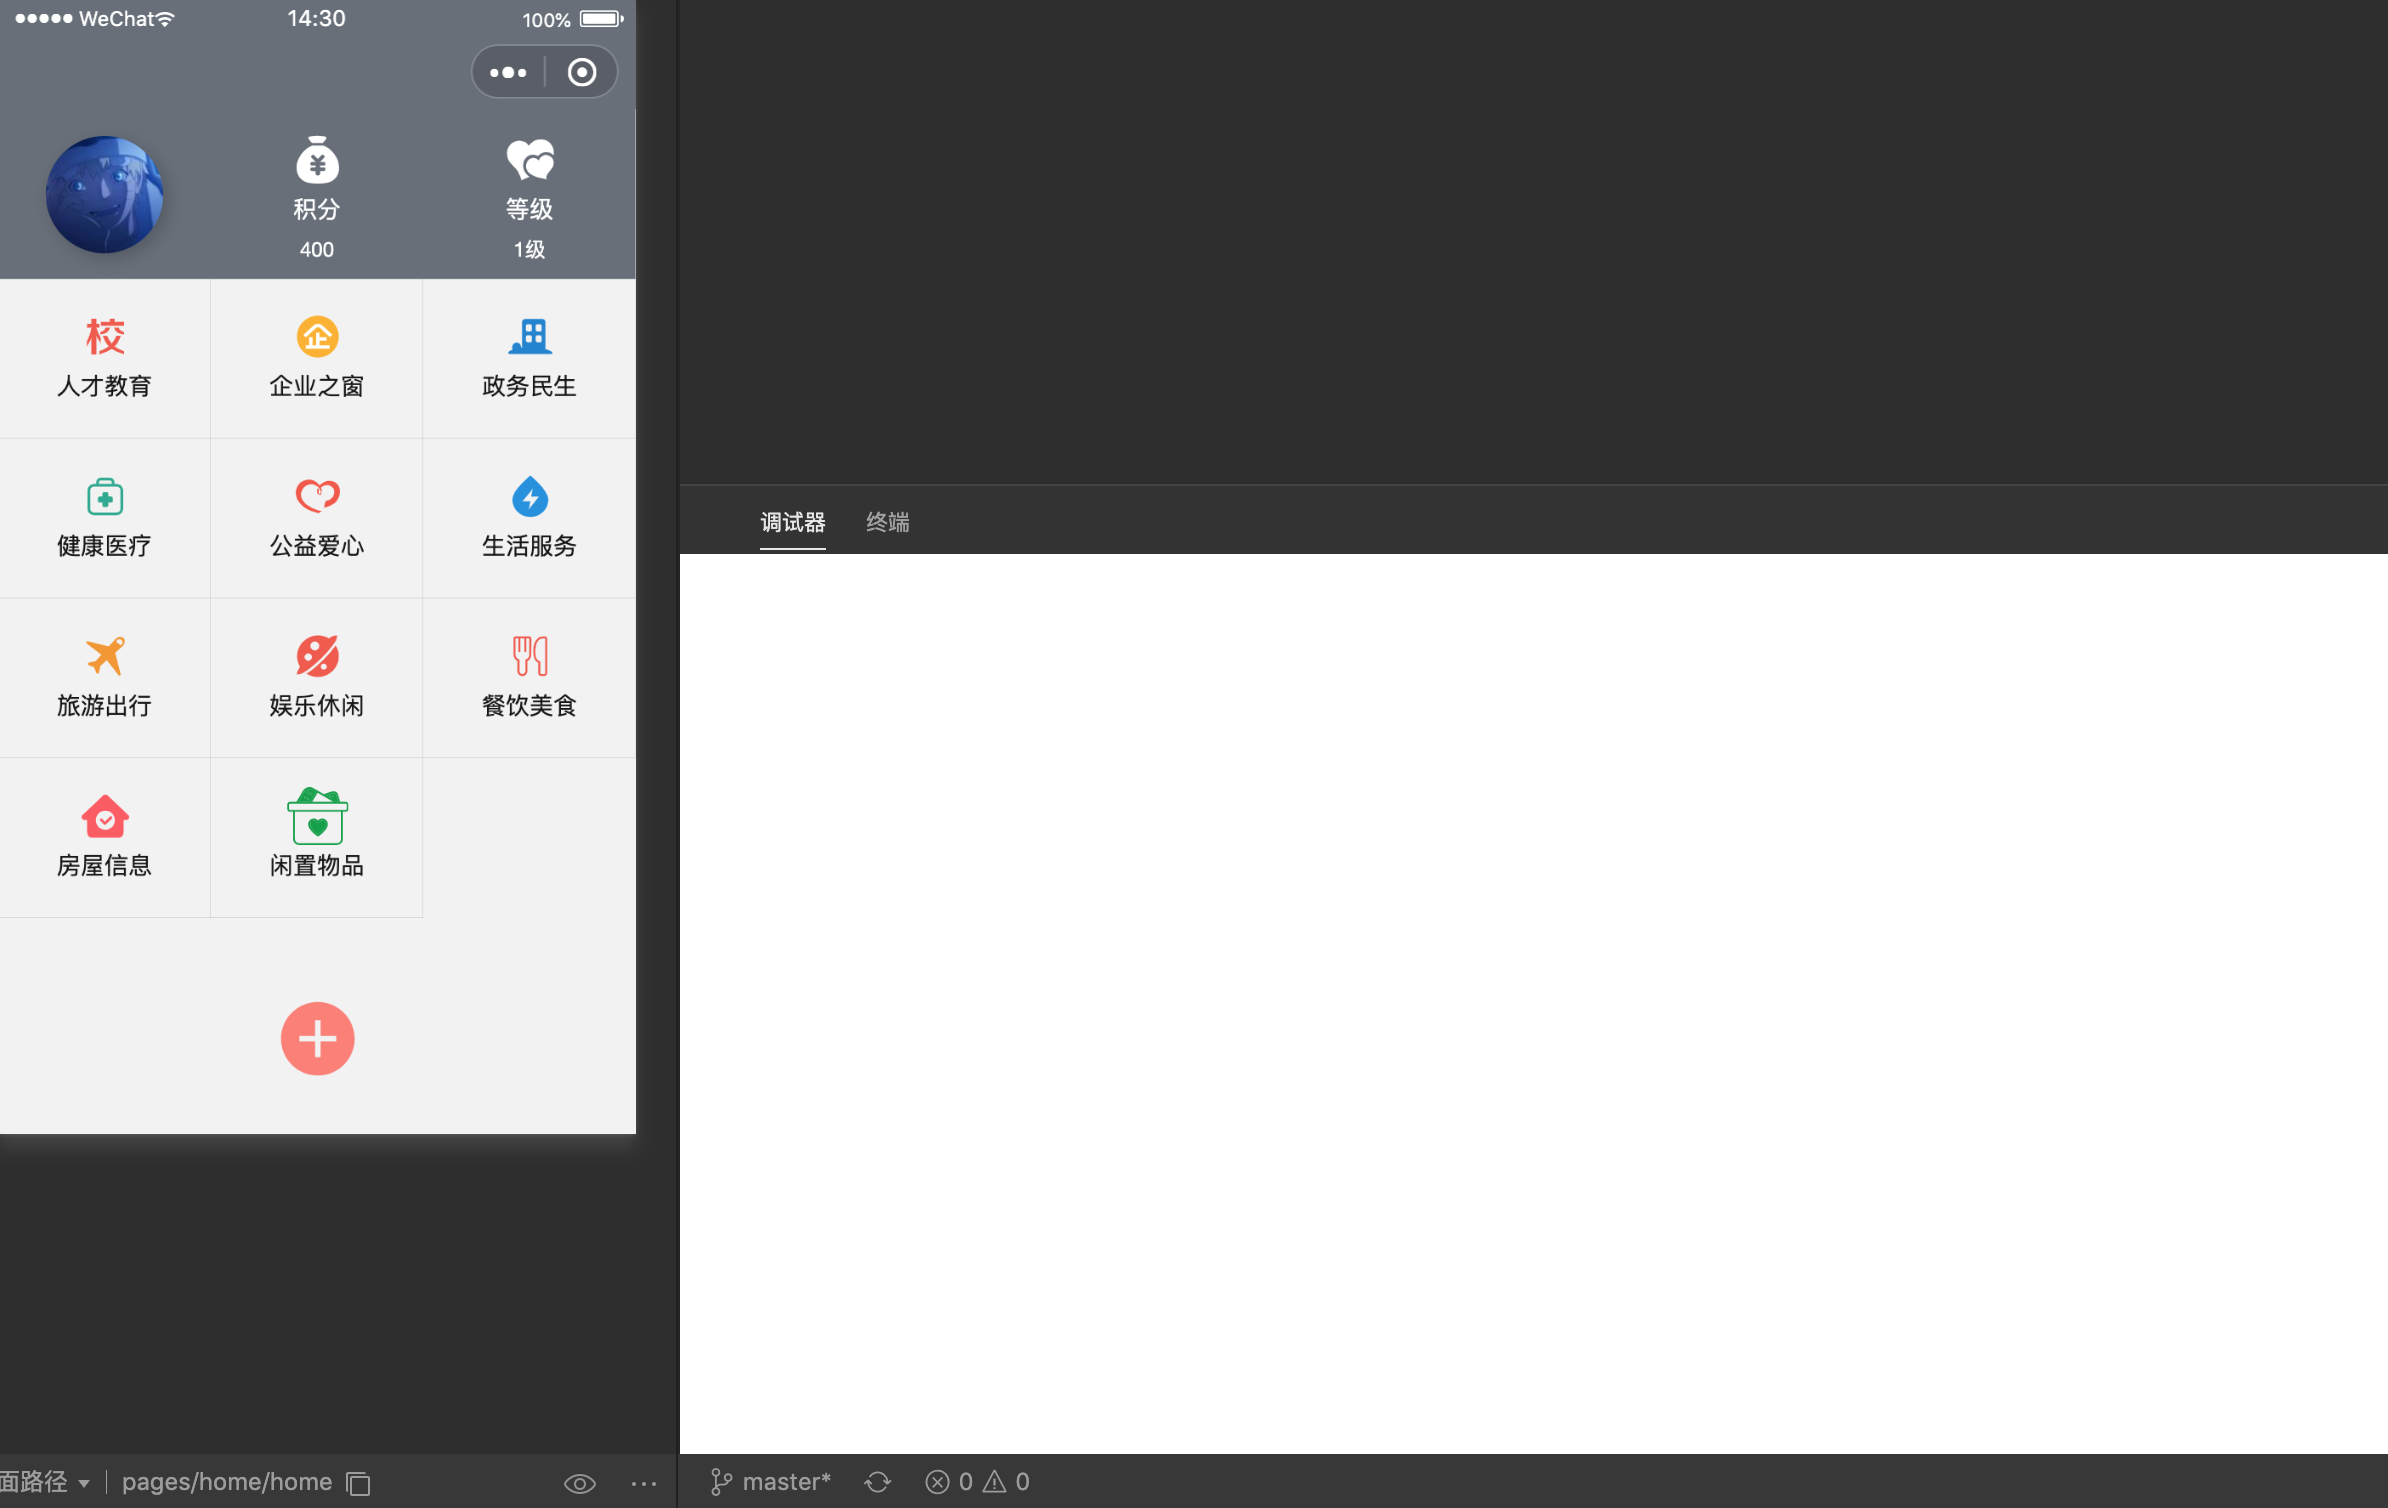Select the 调试器 tab

tap(792, 522)
